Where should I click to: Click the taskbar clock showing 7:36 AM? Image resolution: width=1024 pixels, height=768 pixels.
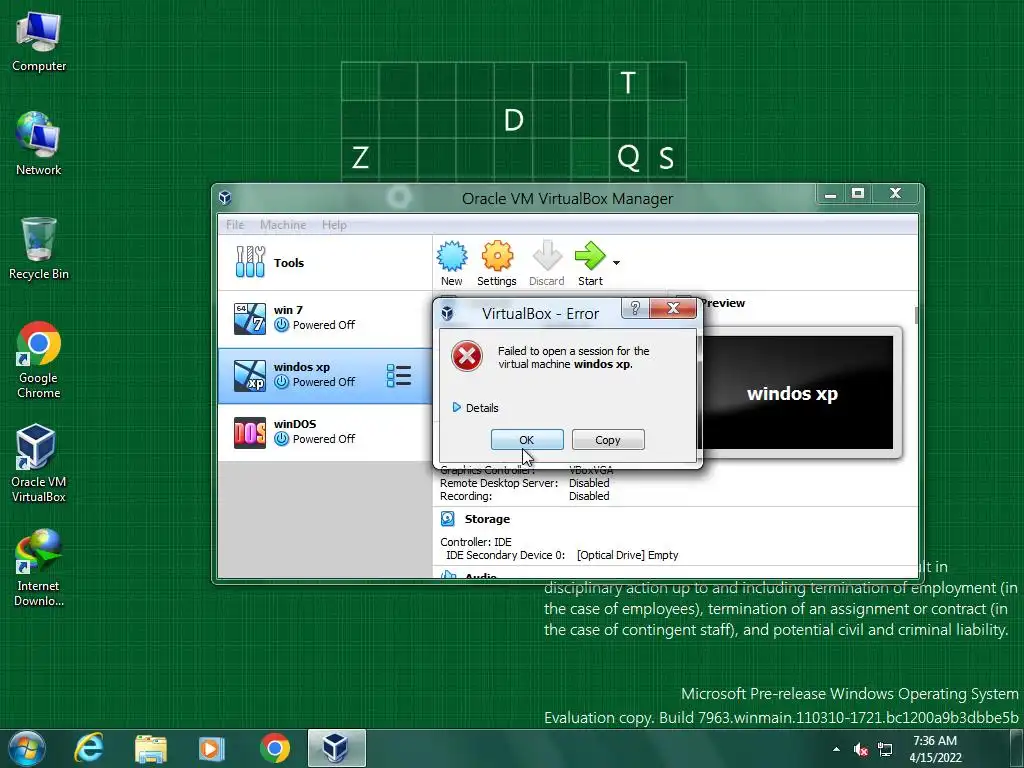pos(935,749)
